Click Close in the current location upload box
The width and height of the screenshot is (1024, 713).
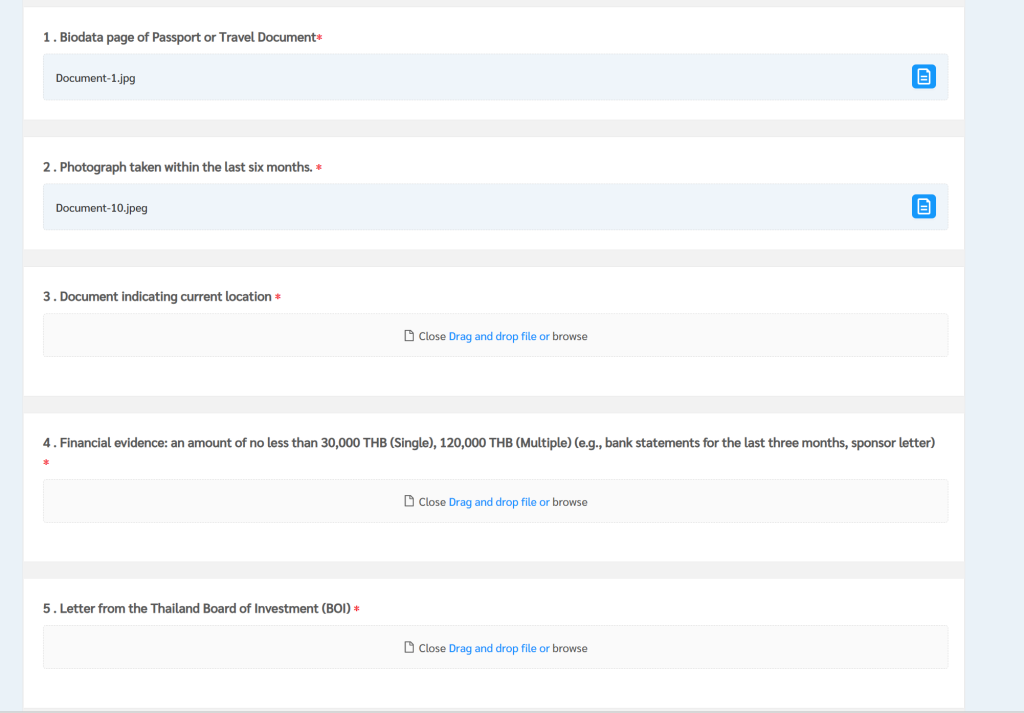[432, 337]
